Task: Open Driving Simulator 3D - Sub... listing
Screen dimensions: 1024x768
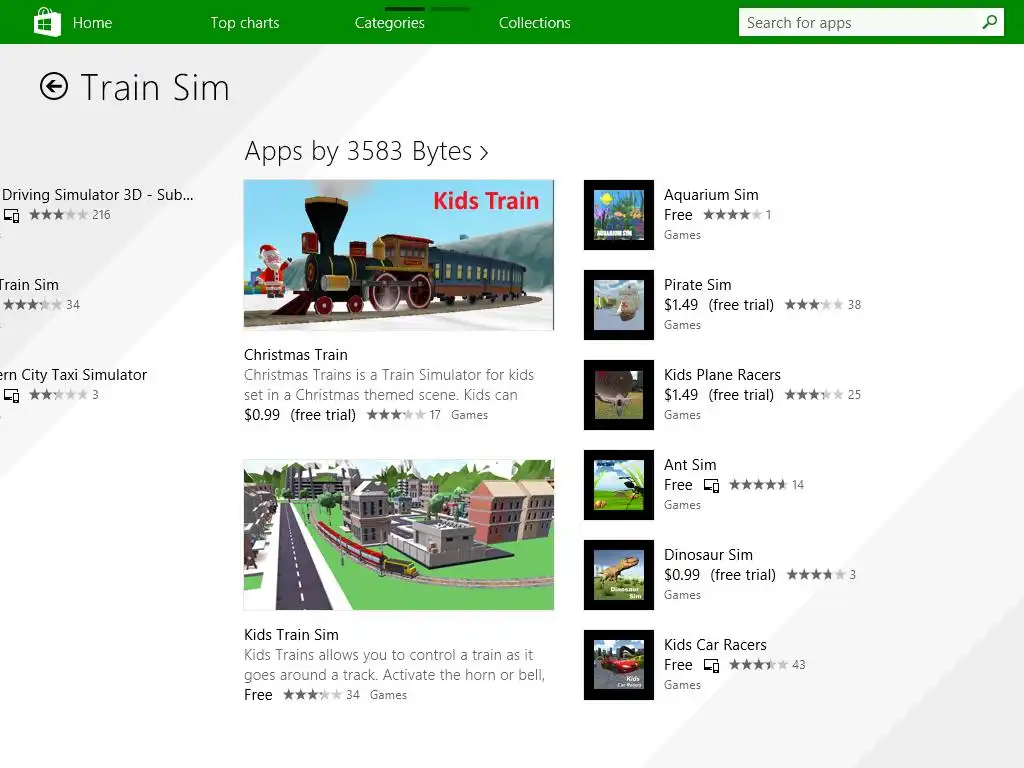Action: point(97,195)
